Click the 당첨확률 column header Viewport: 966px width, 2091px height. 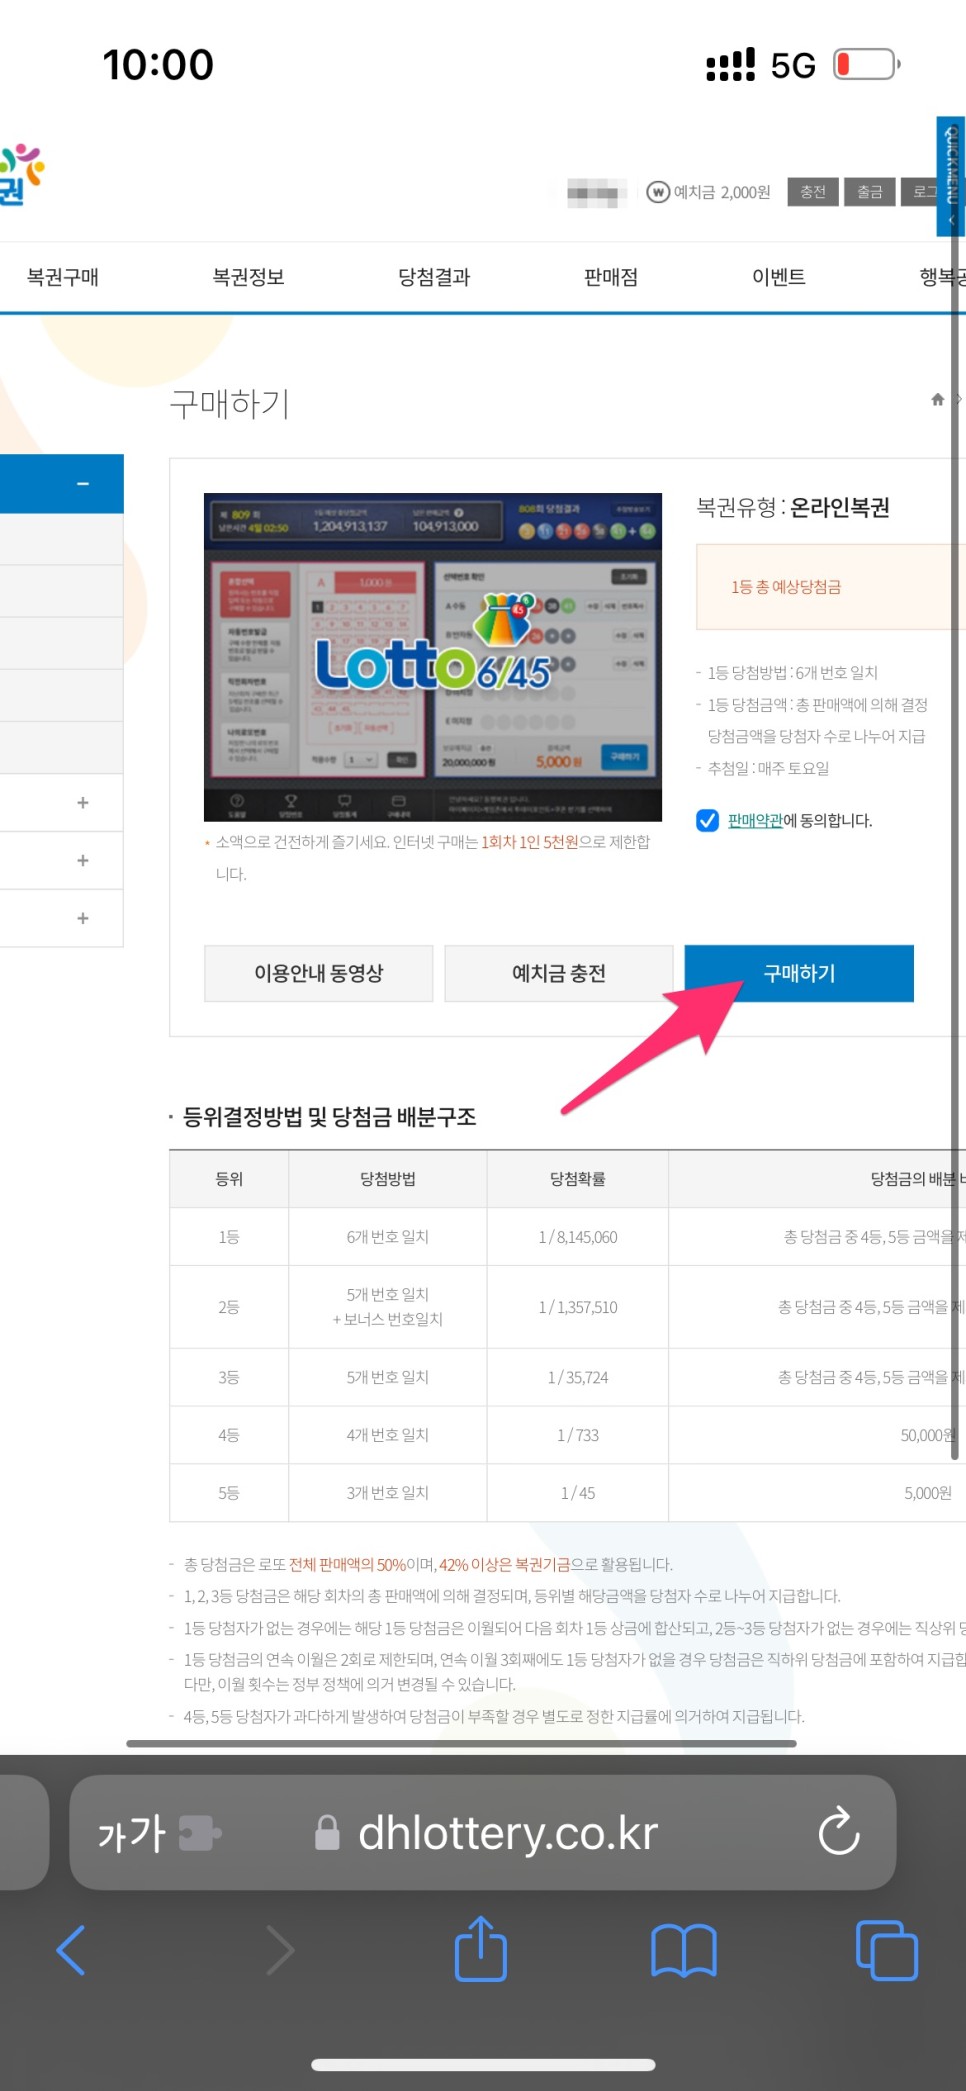[578, 1179]
